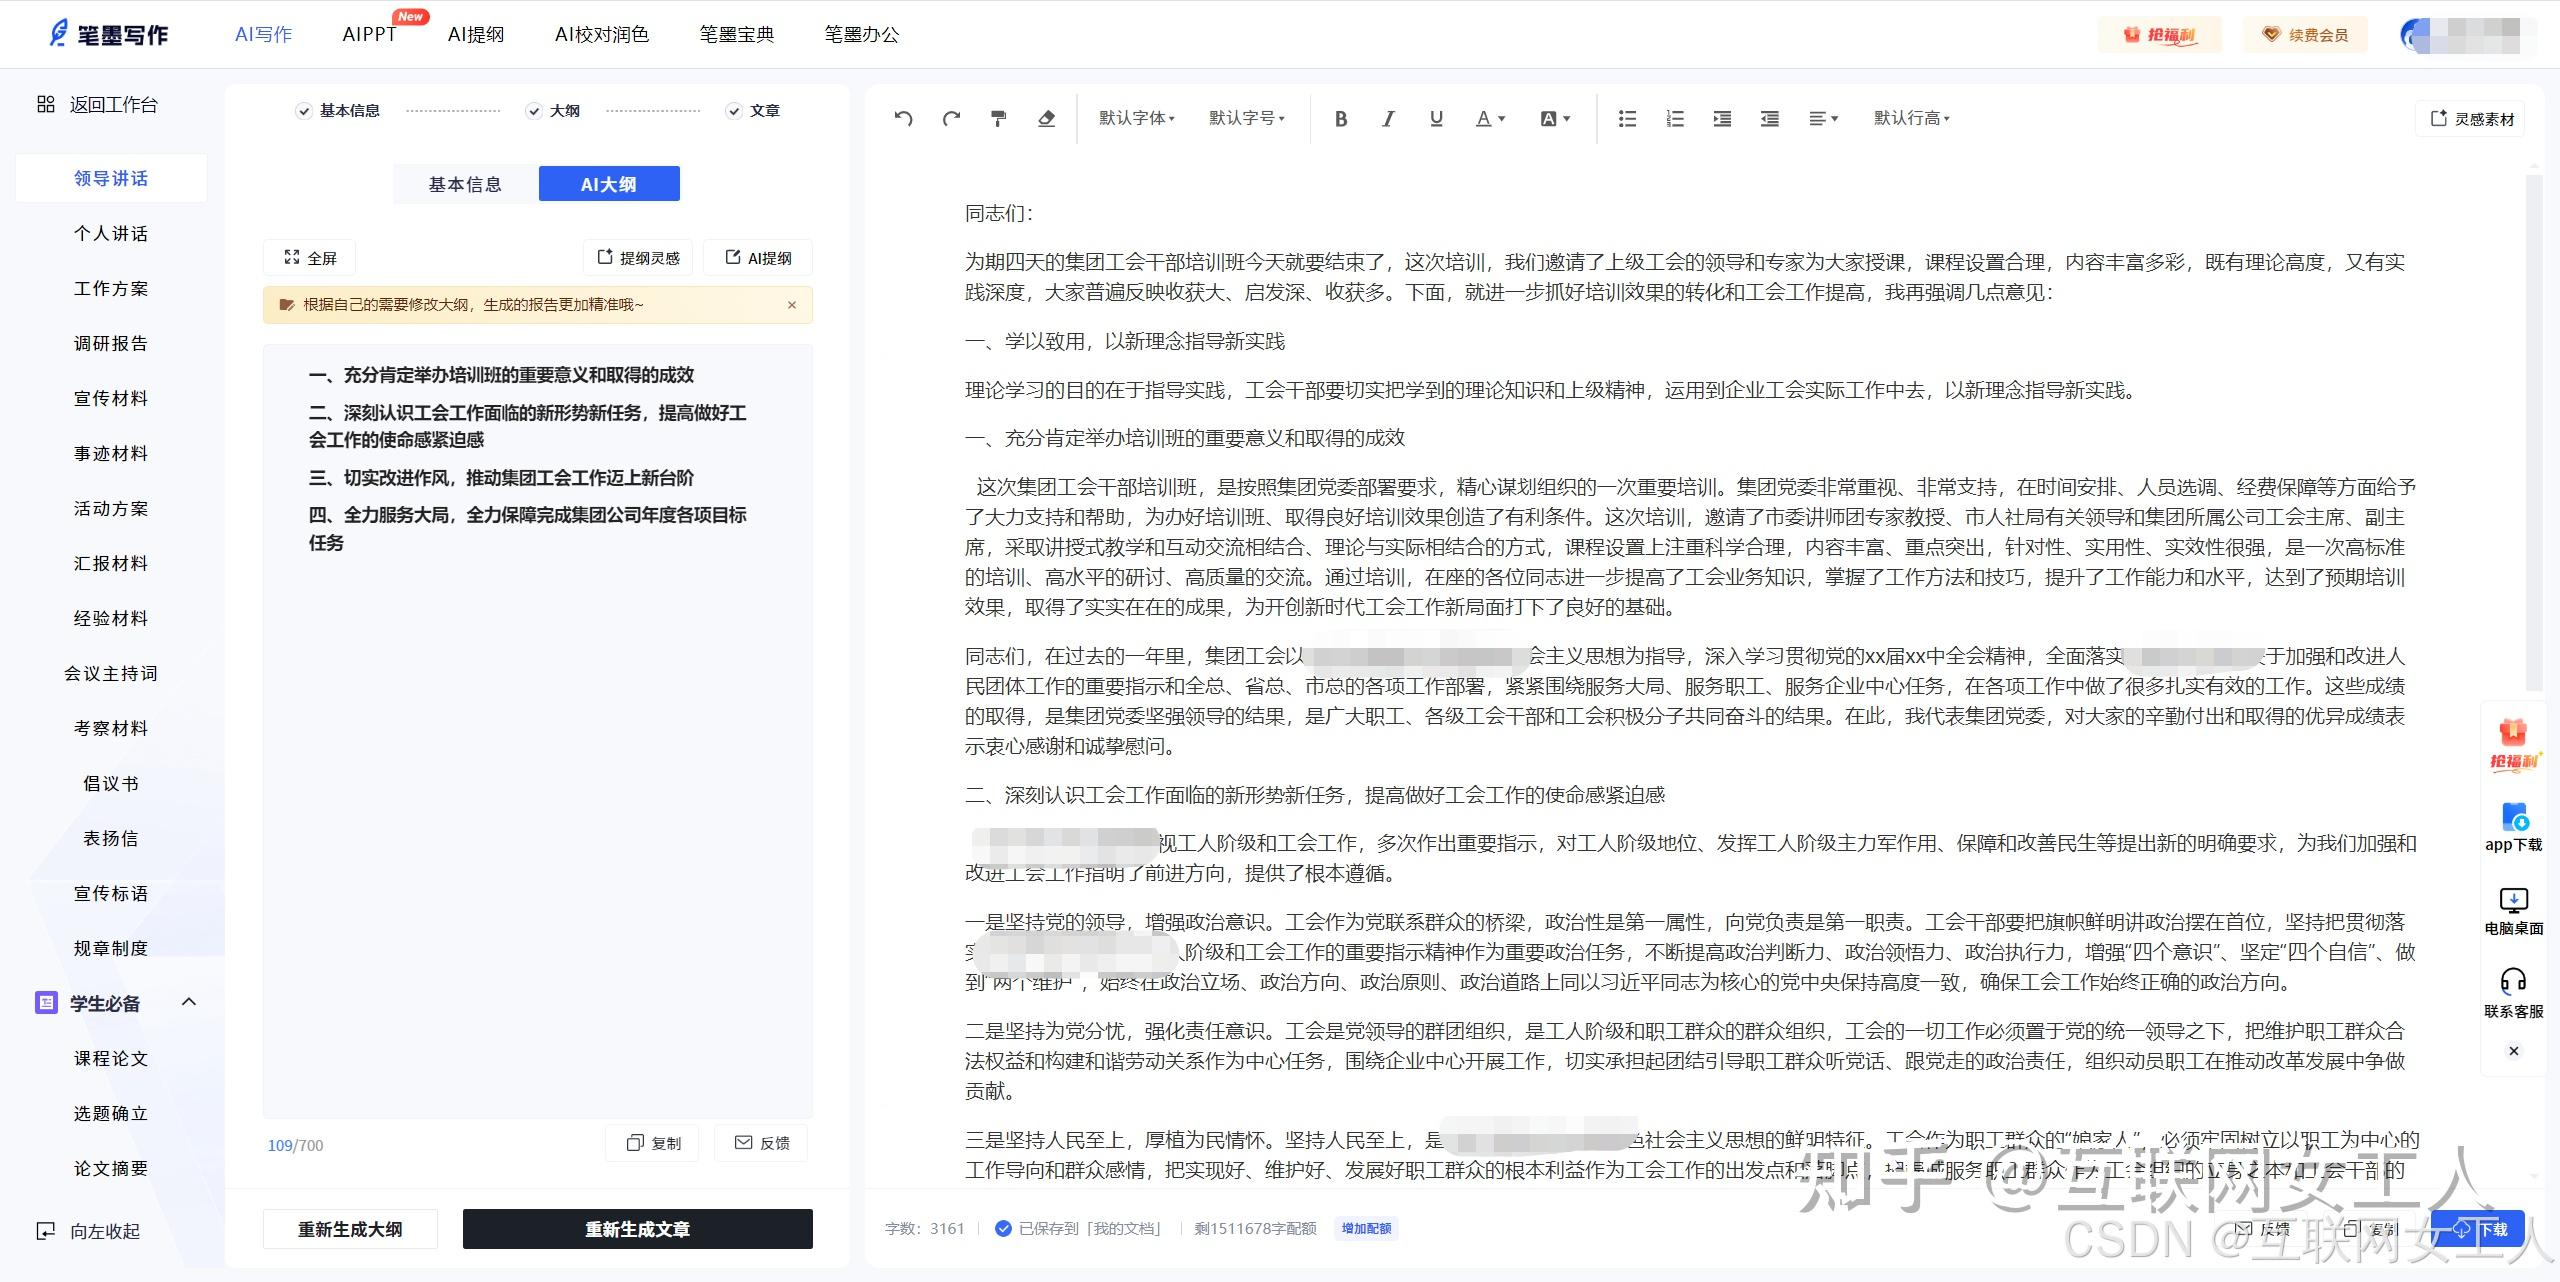Select 领导讲话 in the sidebar
The height and width of the screenshot is (1282, 2560).
tap(111, 178)
